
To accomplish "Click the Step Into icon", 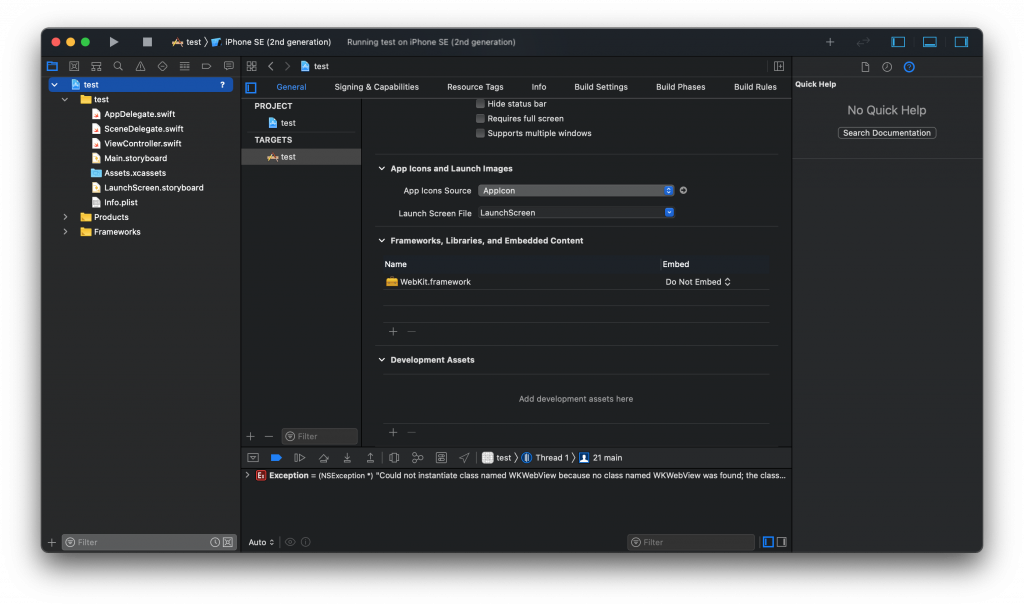I will pos(347,458).
